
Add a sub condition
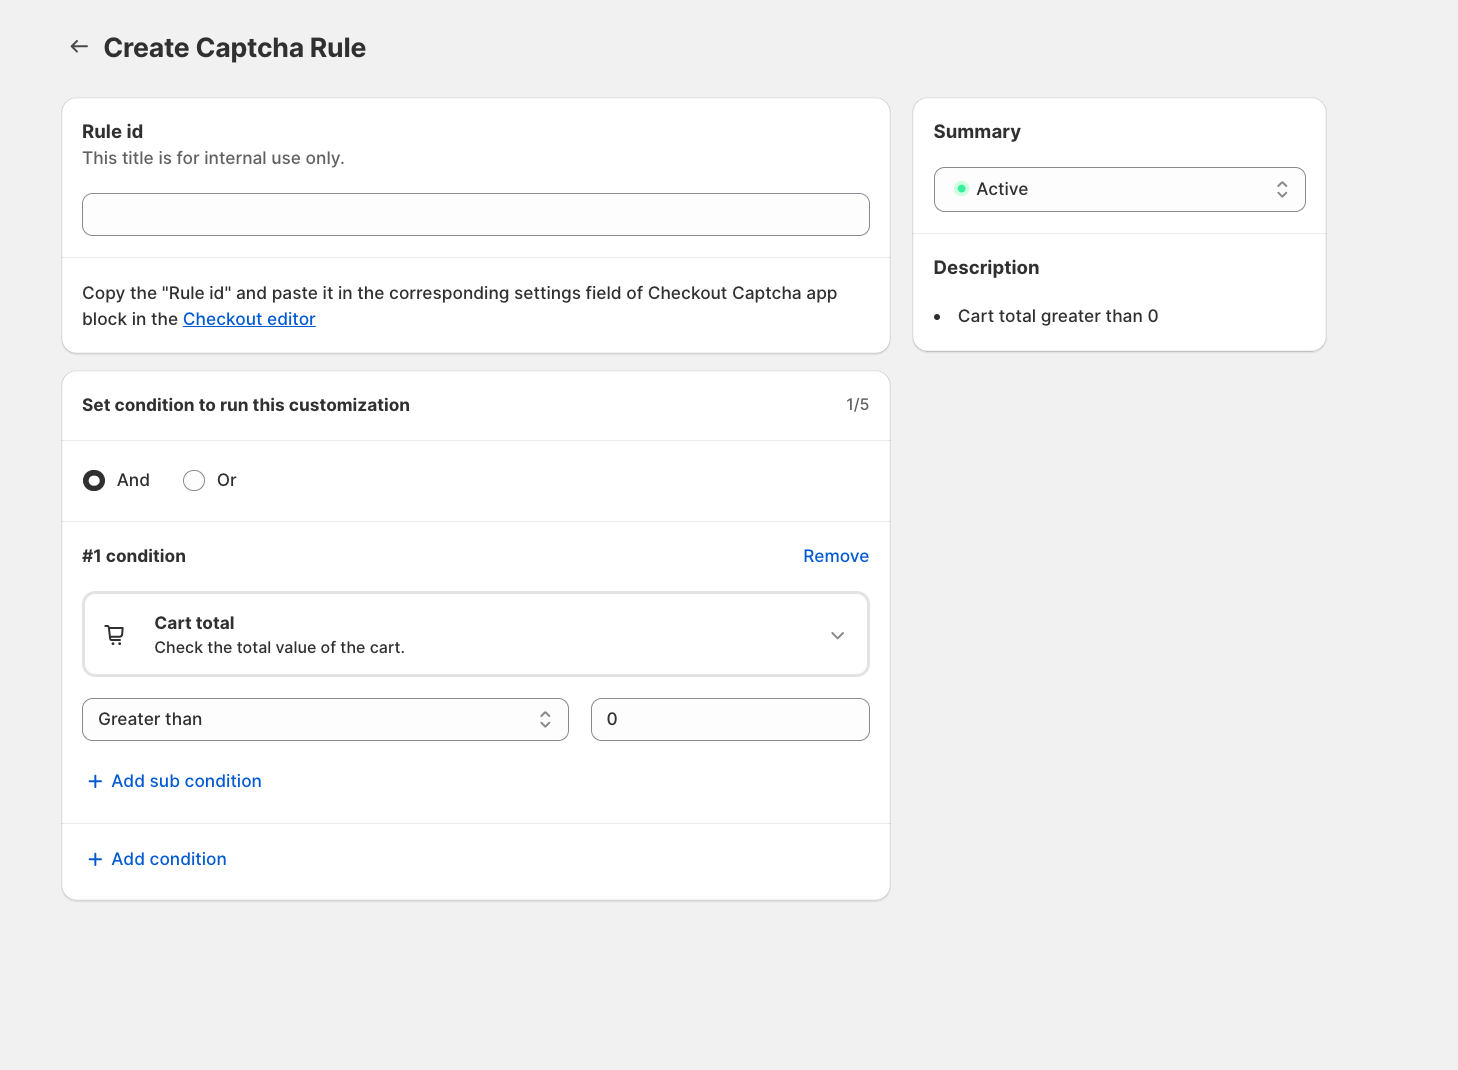(x=186, y=781)
